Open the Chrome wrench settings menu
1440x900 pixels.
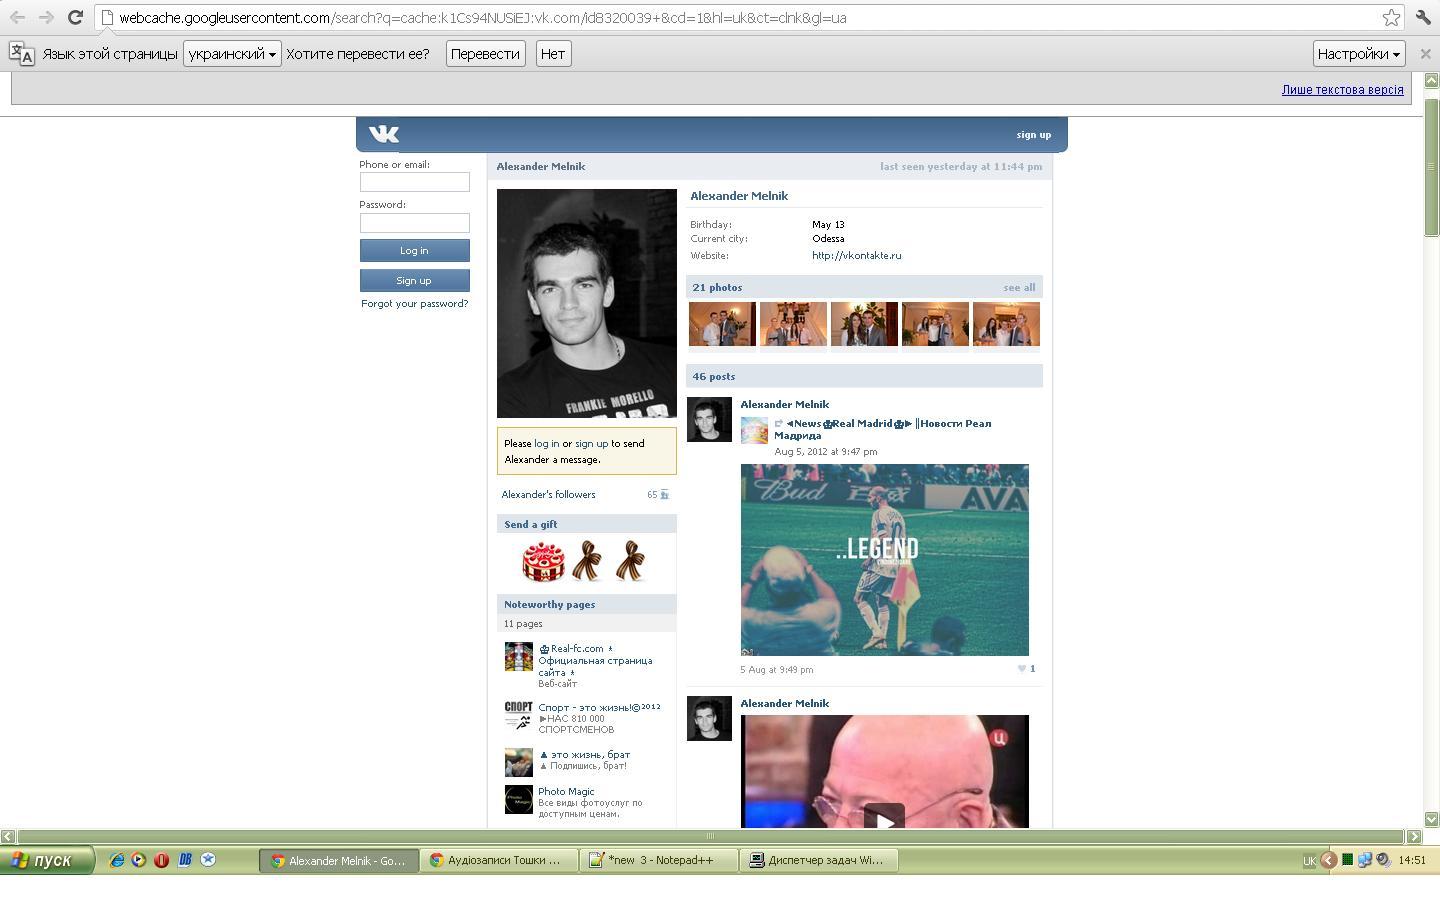pyautogui.click(x=1423, y=17)
